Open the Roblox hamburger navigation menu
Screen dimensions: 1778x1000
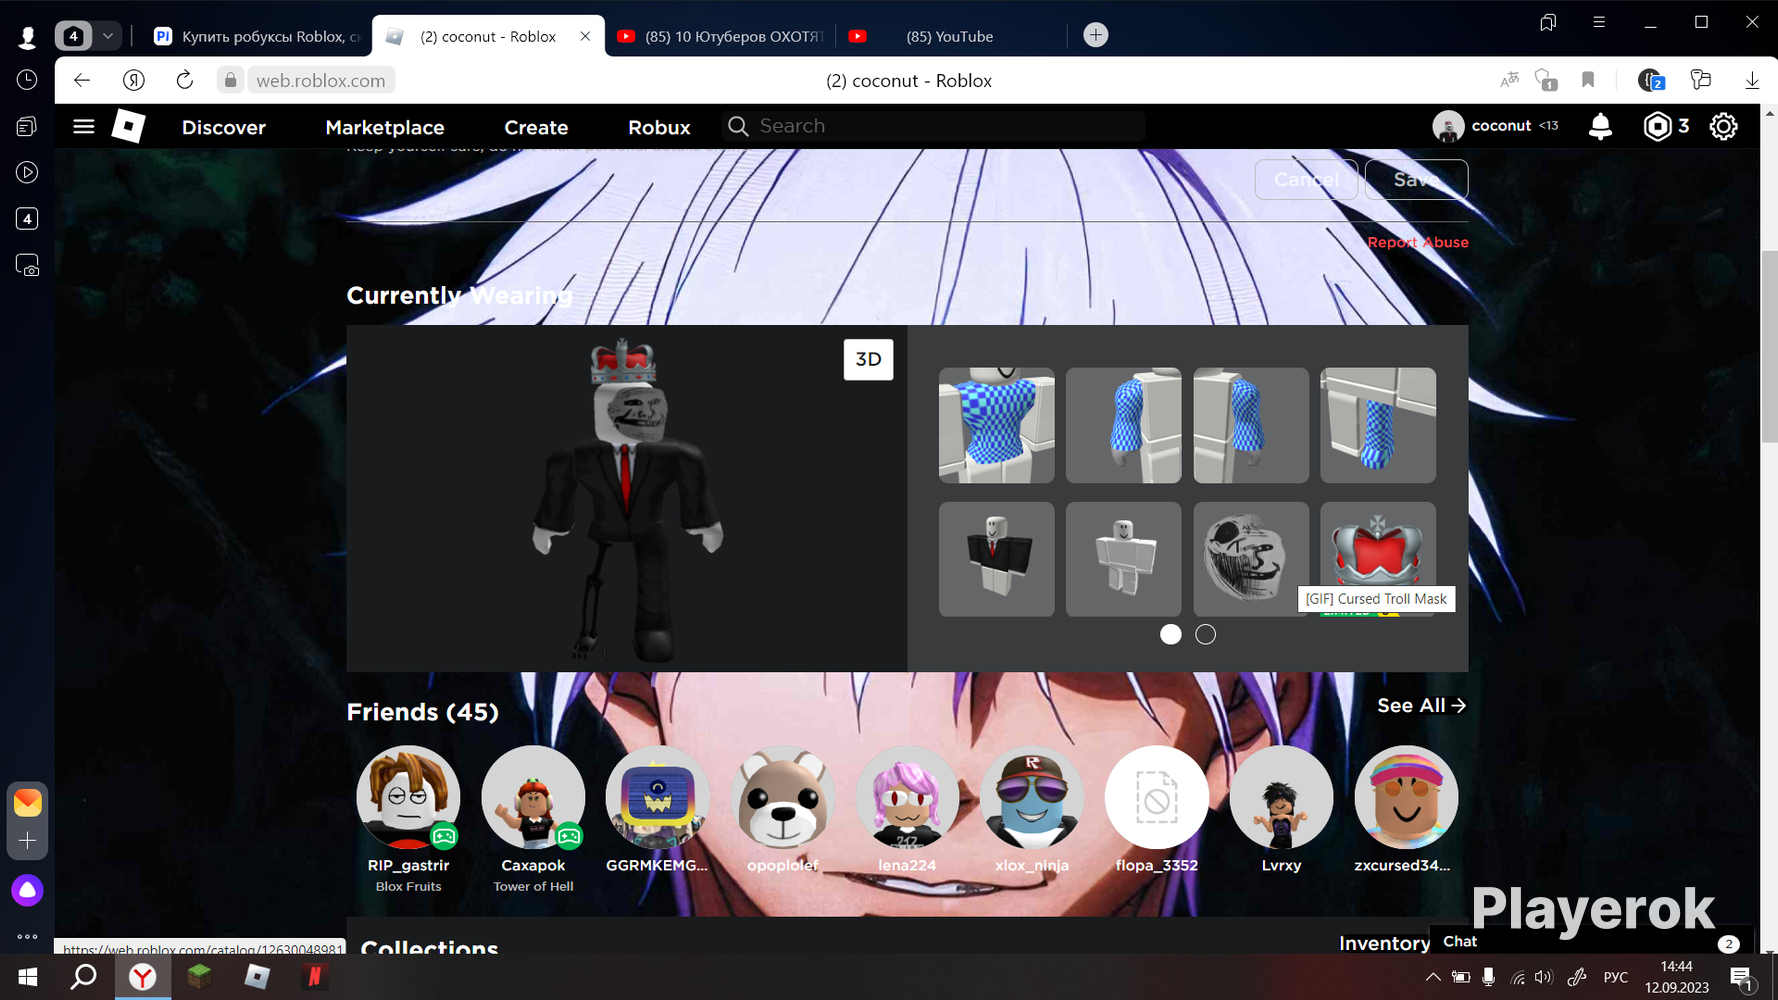pos(84,127)
